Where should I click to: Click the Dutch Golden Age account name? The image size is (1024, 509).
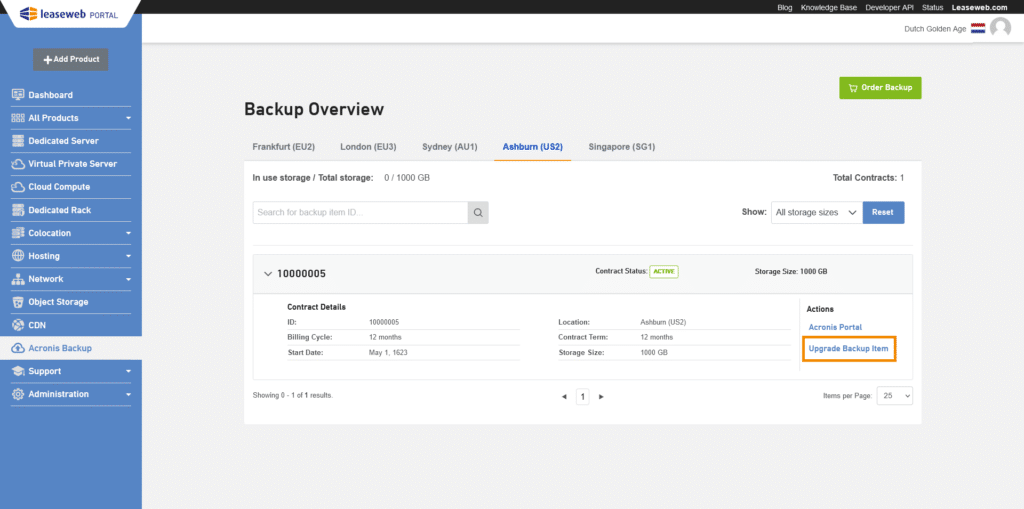pyautogui.click(x=935, y=29)
